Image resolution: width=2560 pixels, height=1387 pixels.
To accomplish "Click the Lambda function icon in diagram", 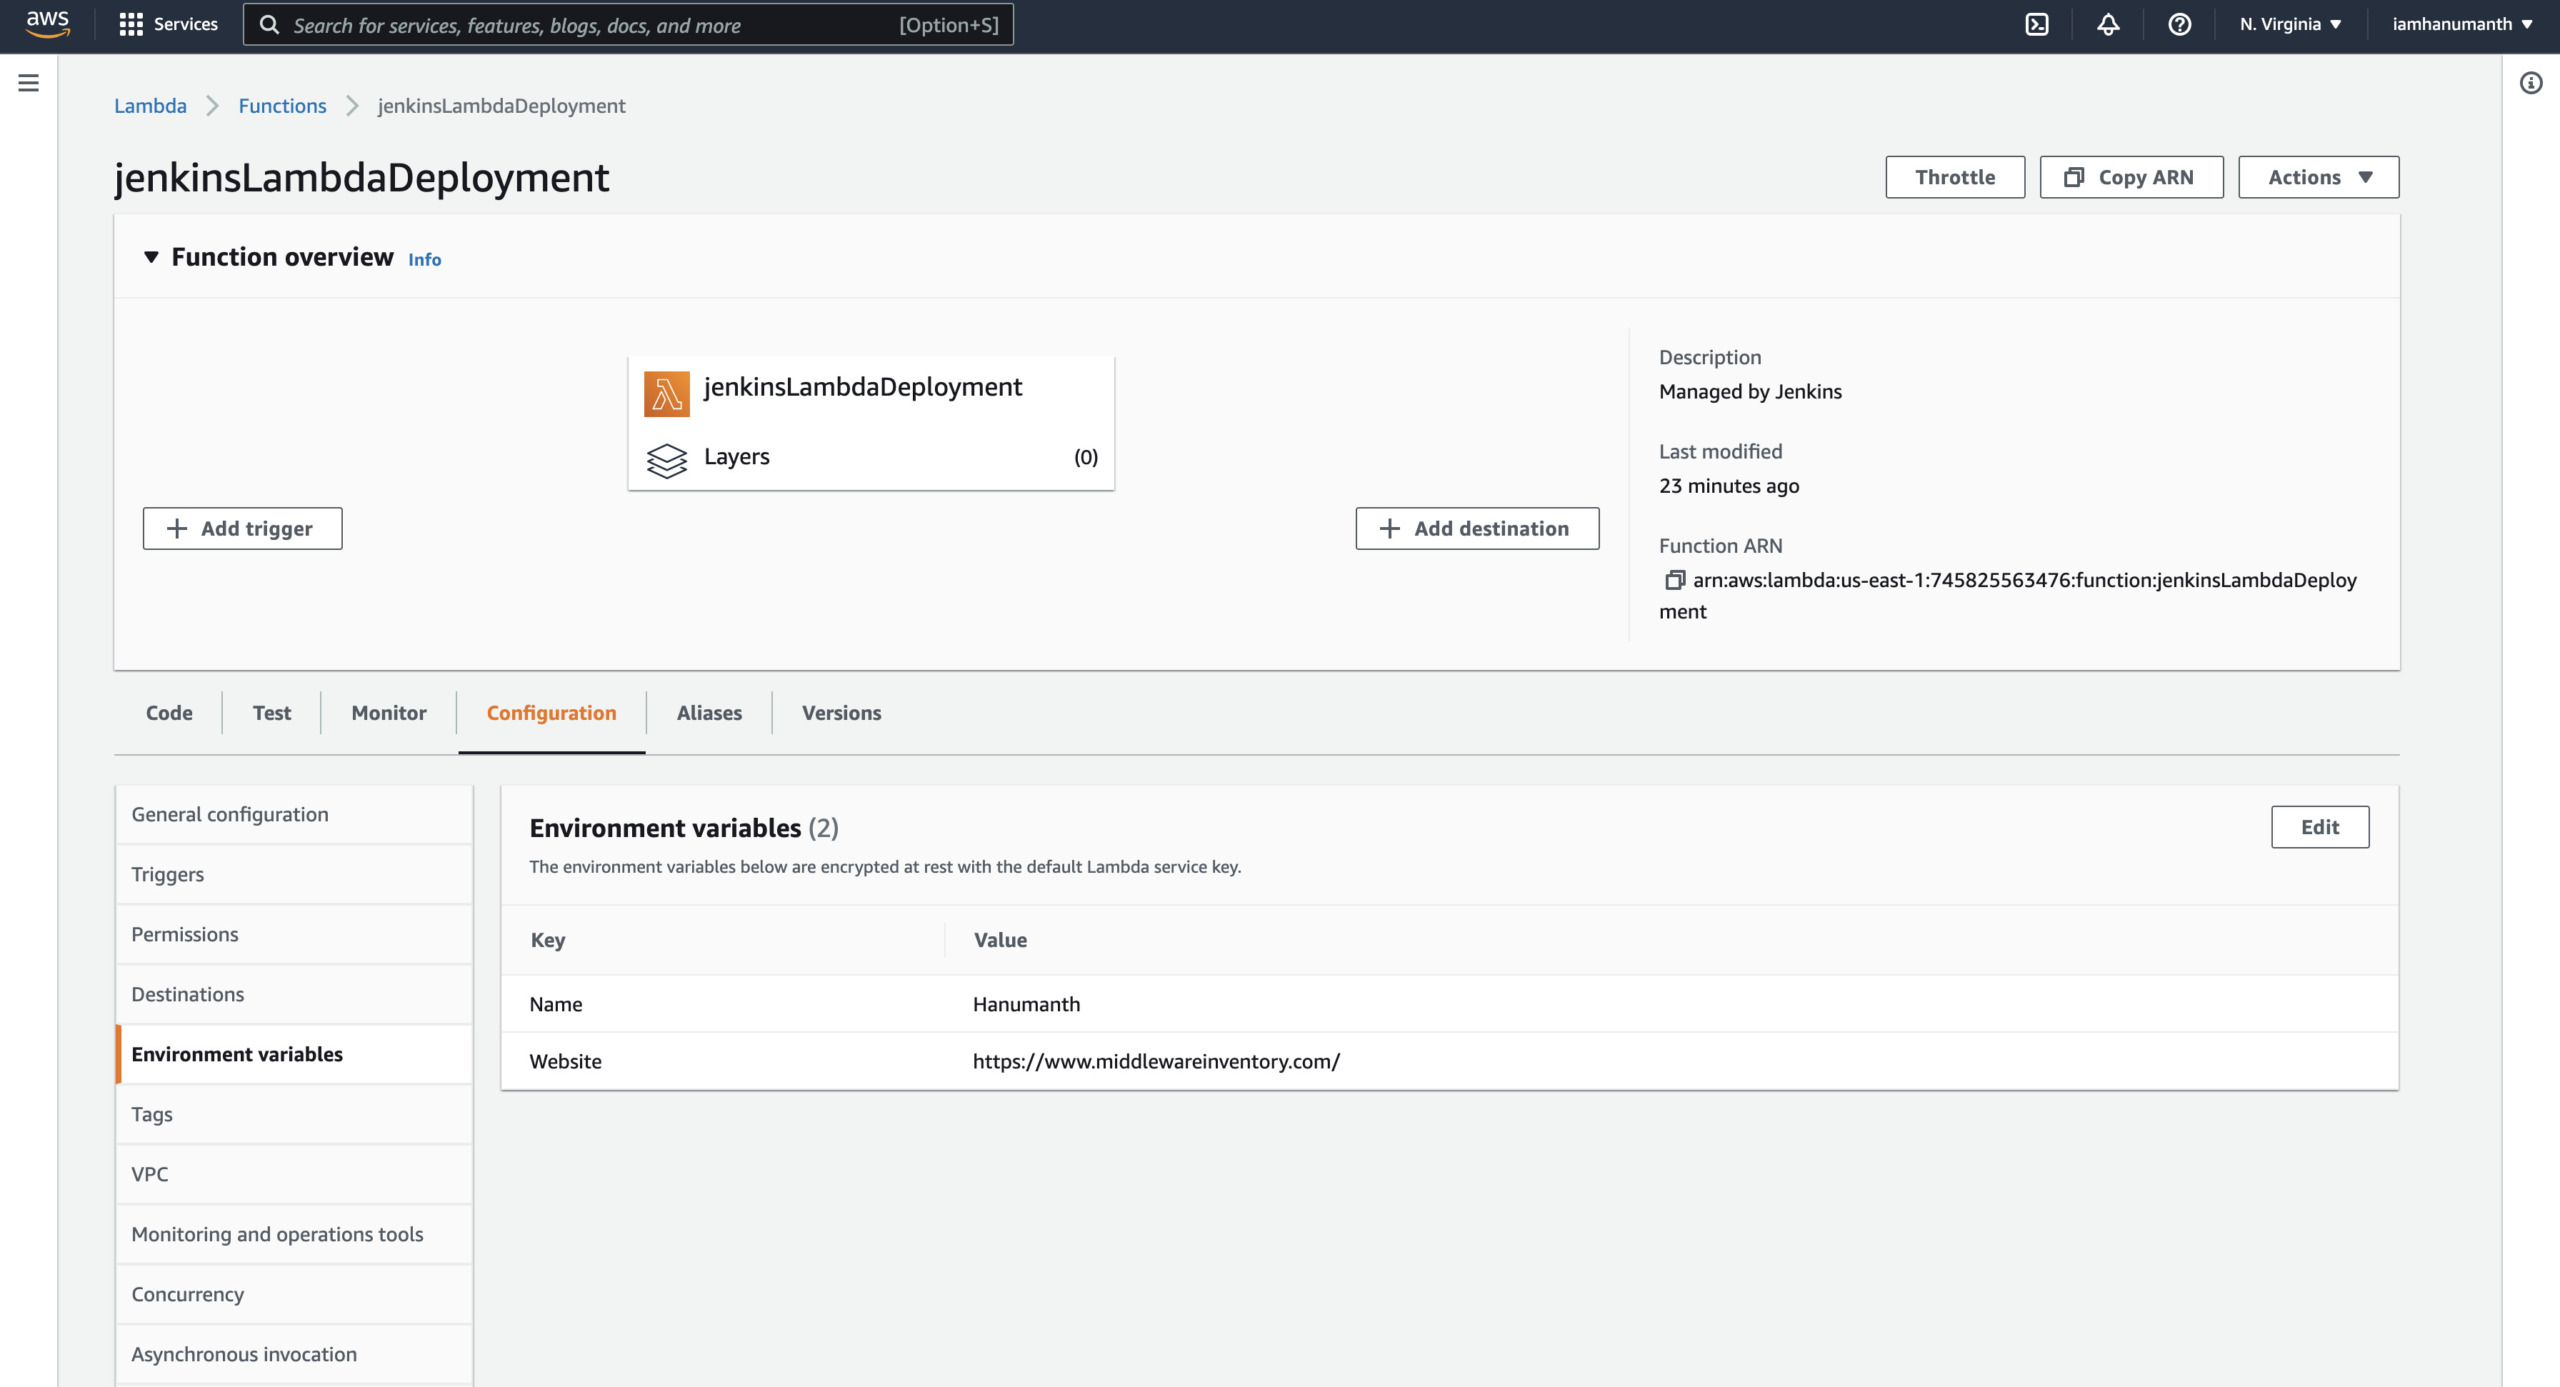I will pyautogui.click(x=666, y=393).
